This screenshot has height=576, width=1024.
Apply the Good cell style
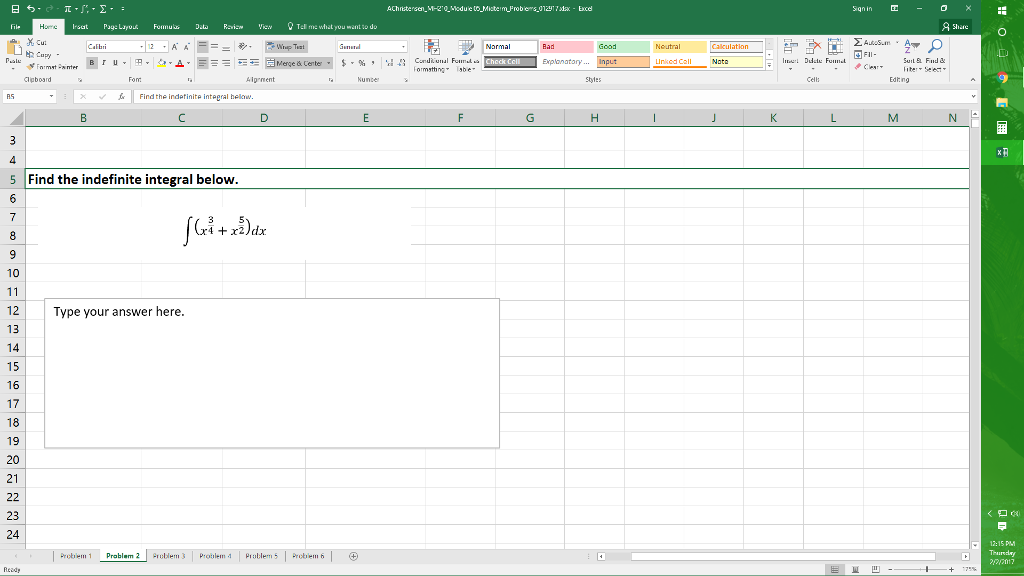pyautogui.click(x=620, y=46)
